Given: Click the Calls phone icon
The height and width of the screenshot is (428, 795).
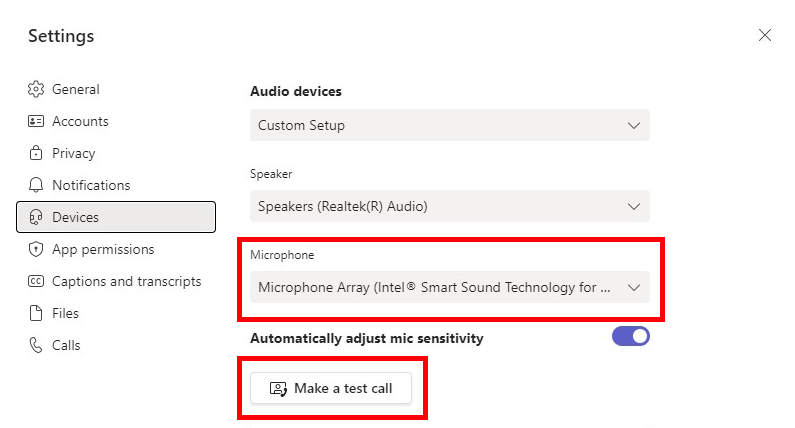Looking at the screenshot, I should click(36, 345).
